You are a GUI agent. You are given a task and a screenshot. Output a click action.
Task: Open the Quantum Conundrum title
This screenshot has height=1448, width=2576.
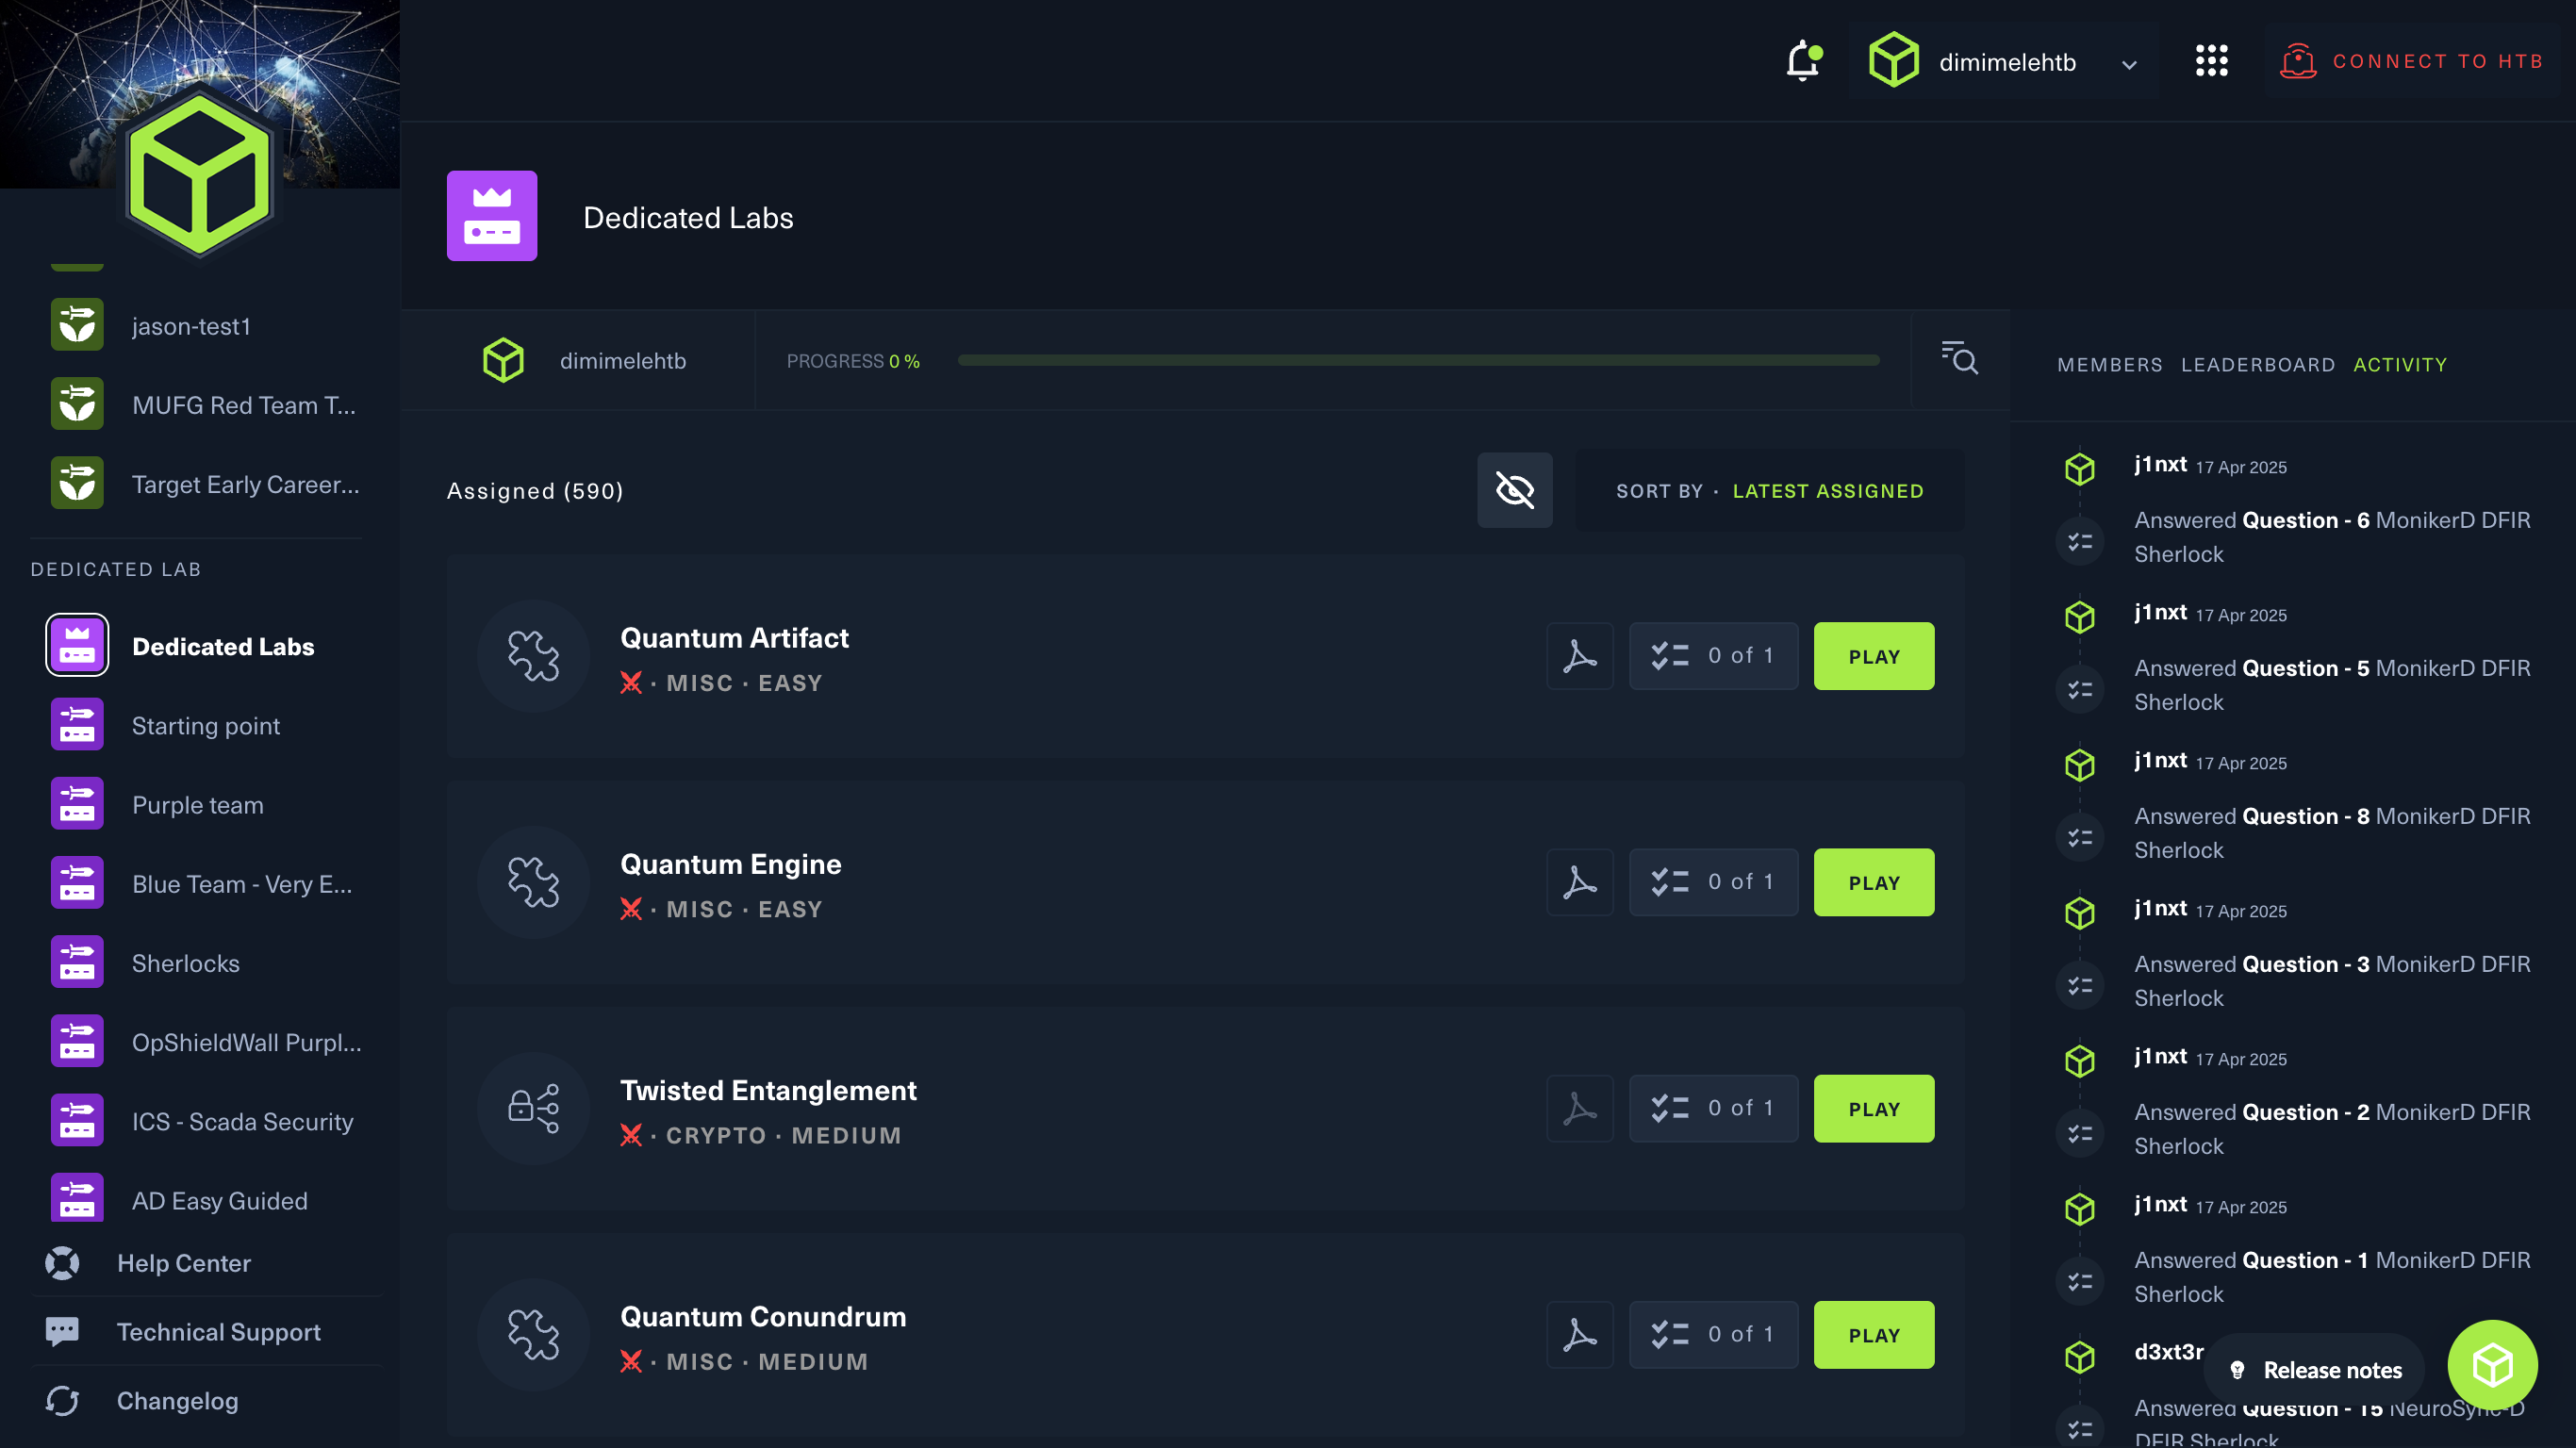pos(763,1316)
